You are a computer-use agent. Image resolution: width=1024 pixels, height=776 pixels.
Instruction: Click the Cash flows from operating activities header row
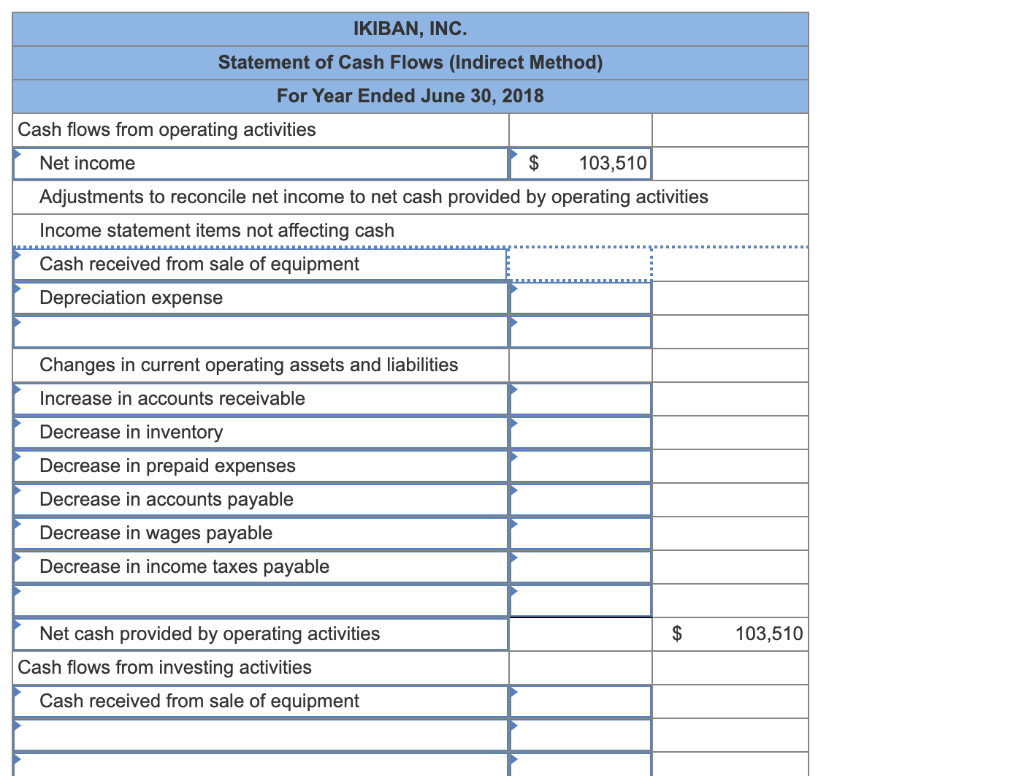260,130
